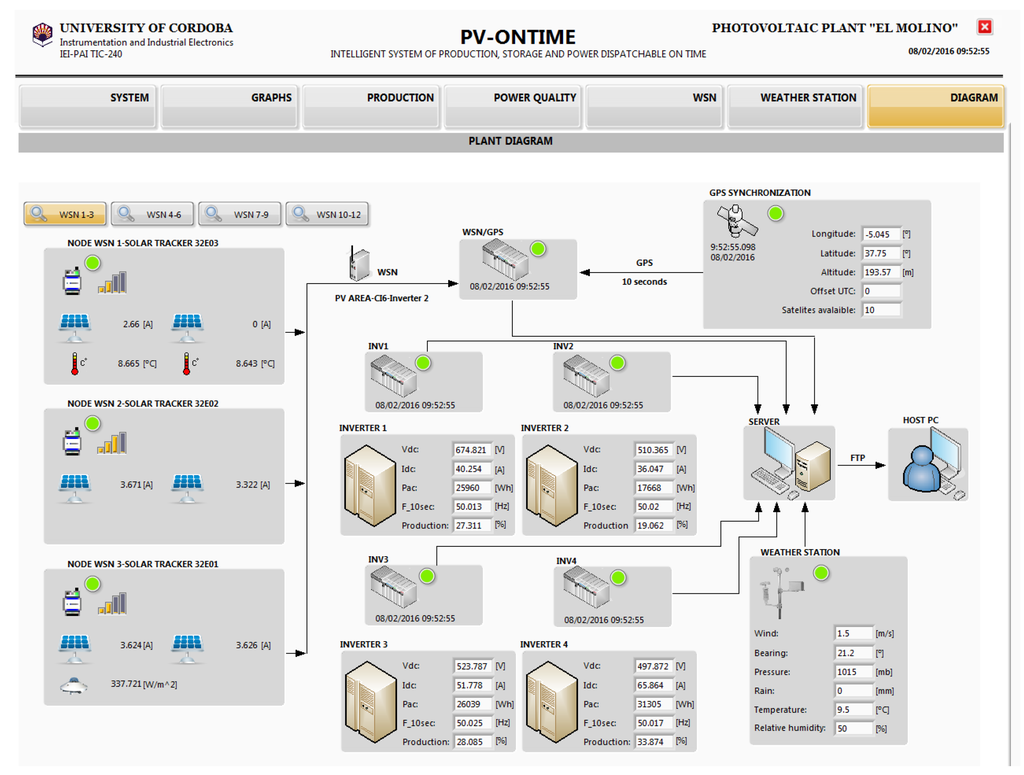Image resolution: width=1024 pixels, height=775 pixels.
Task: Close the PV-ONTIME application window
Action: 985,28
